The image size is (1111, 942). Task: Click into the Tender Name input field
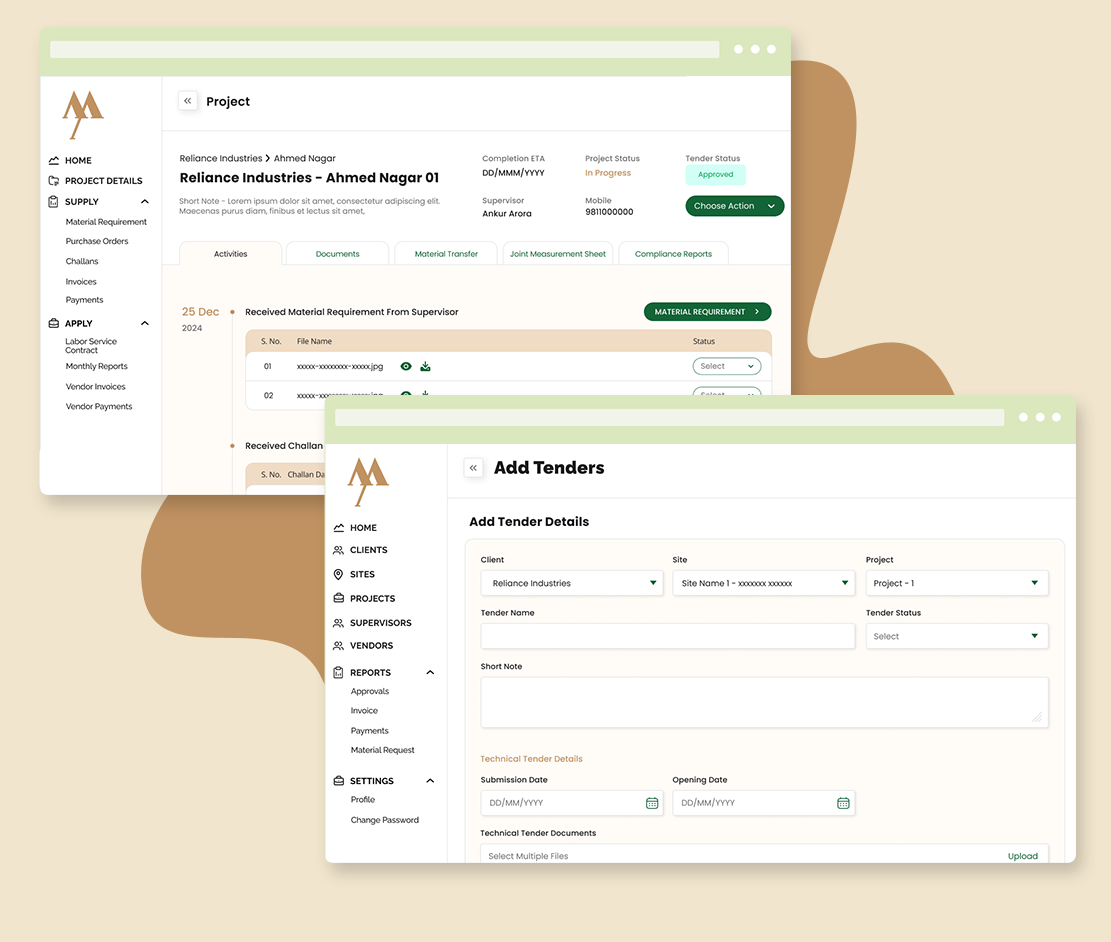pos(667,636)
